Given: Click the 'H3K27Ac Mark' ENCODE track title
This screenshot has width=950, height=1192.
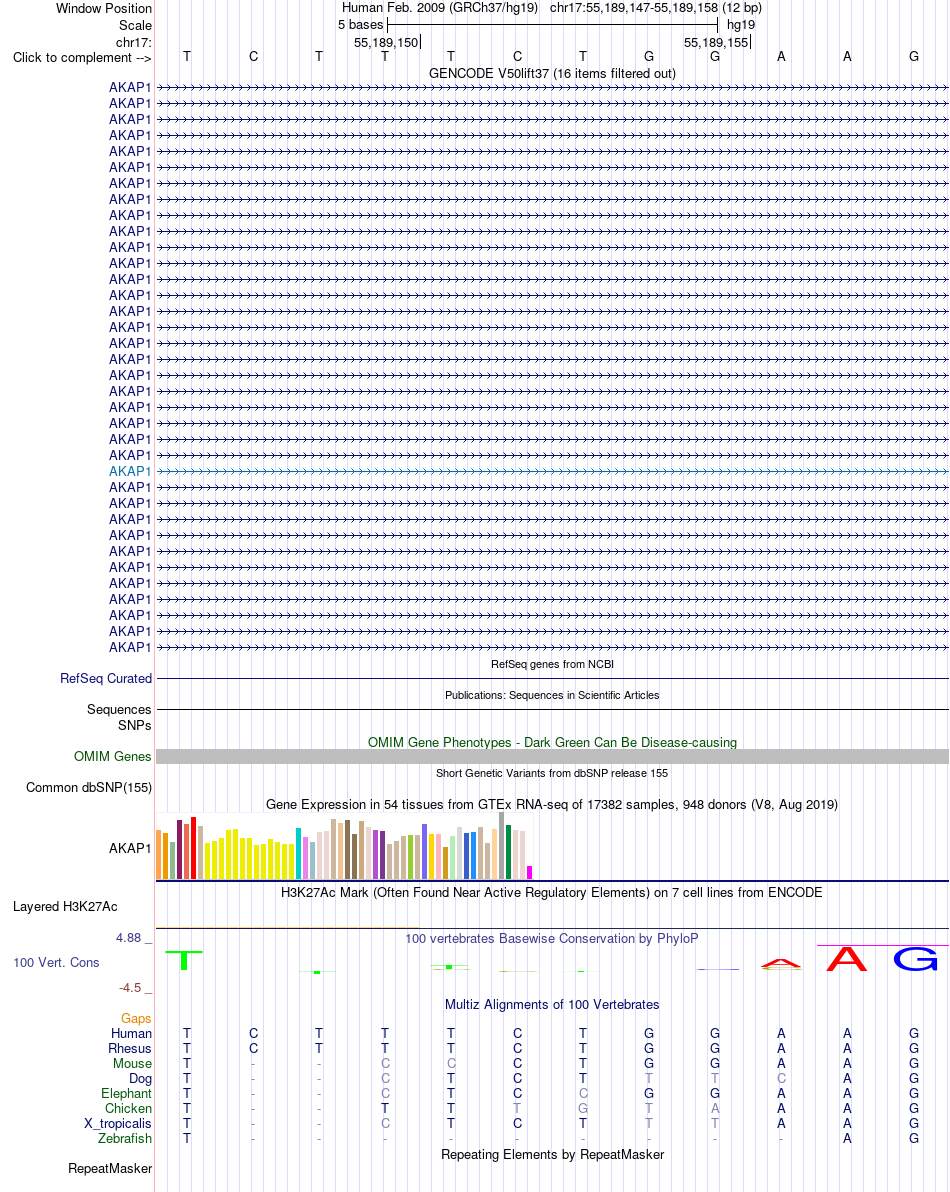Looking at the screenshot, I should (x=553, y=892).
